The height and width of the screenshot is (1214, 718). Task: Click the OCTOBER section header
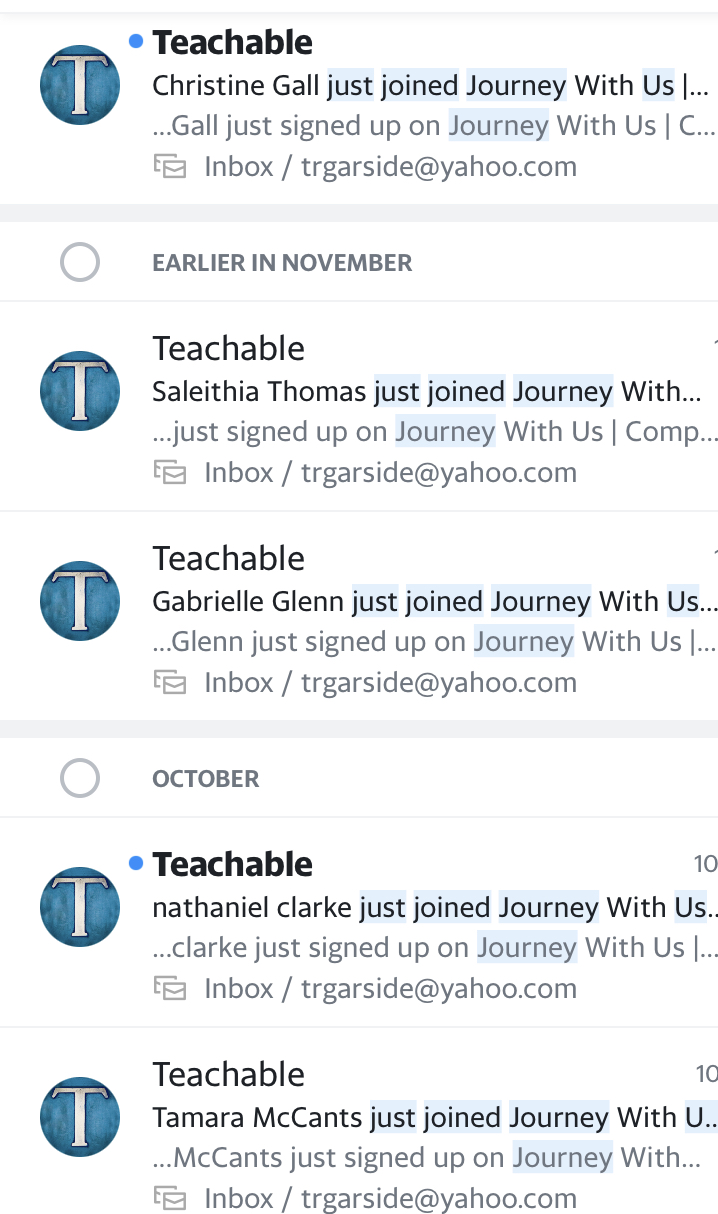coord(206,779)
